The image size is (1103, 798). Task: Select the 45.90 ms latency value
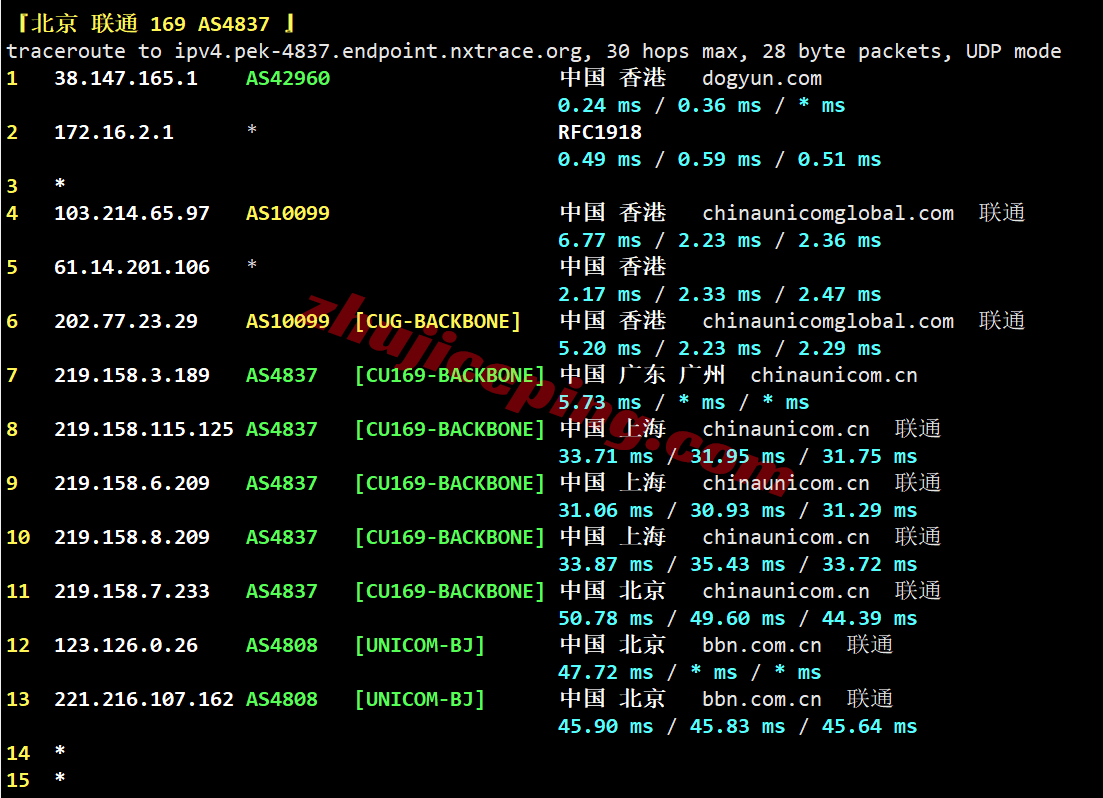[606, 726]
